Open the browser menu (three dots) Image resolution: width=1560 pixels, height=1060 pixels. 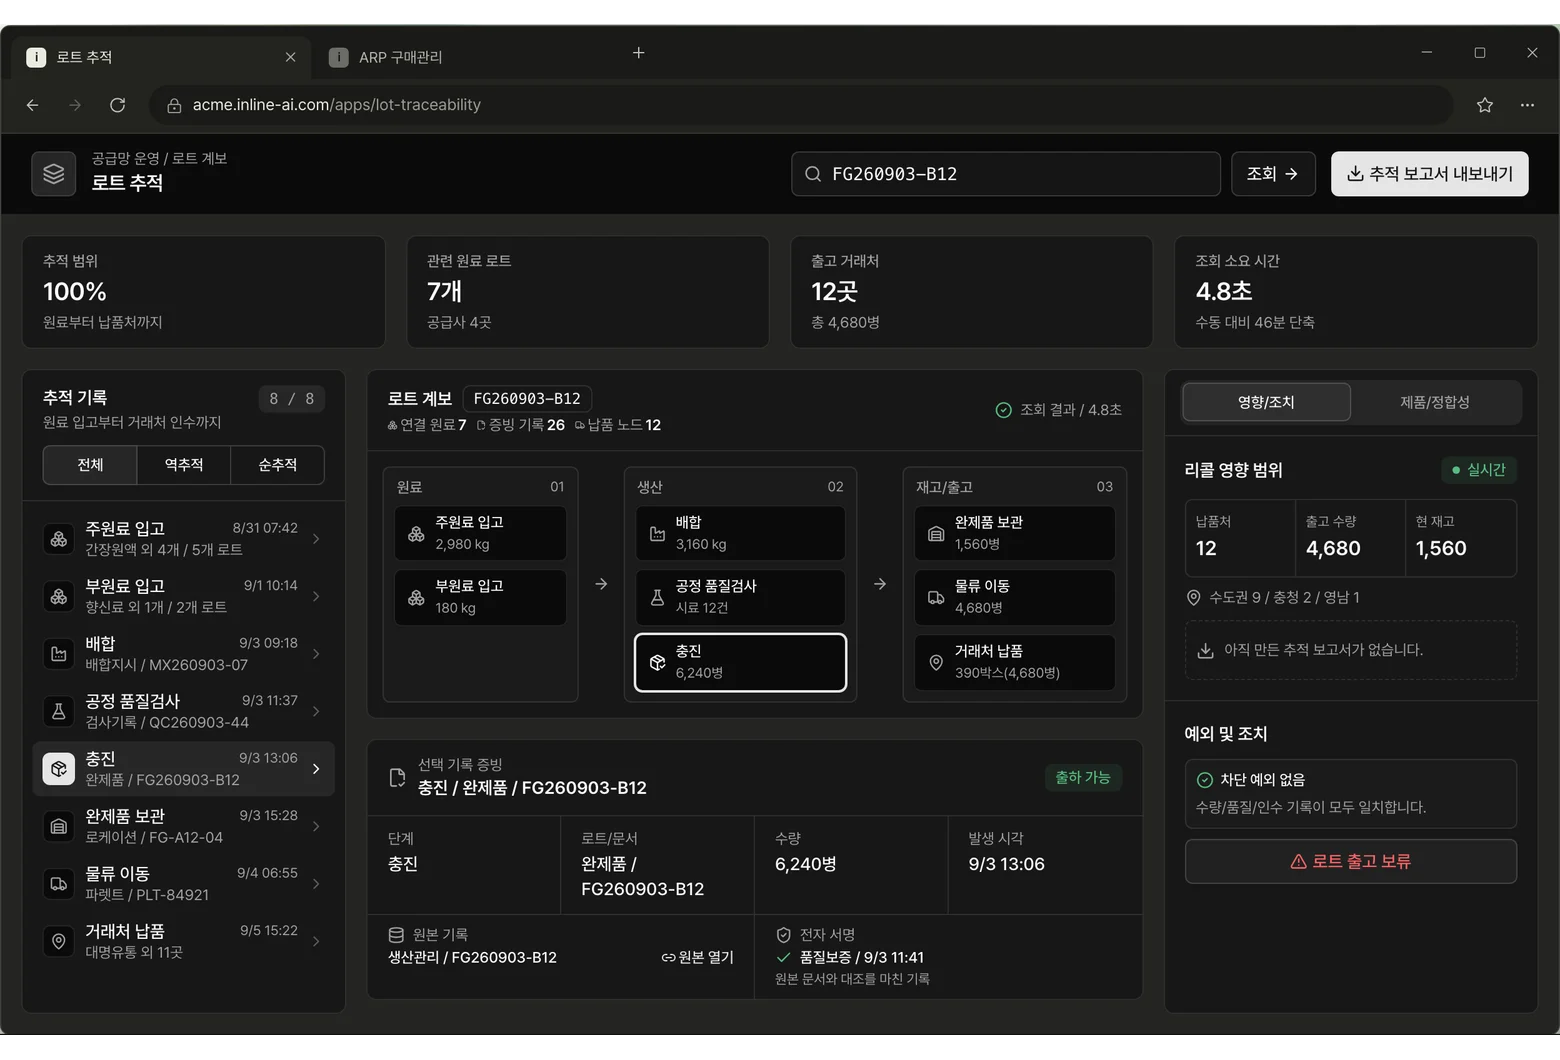(x=1527, y=105)
